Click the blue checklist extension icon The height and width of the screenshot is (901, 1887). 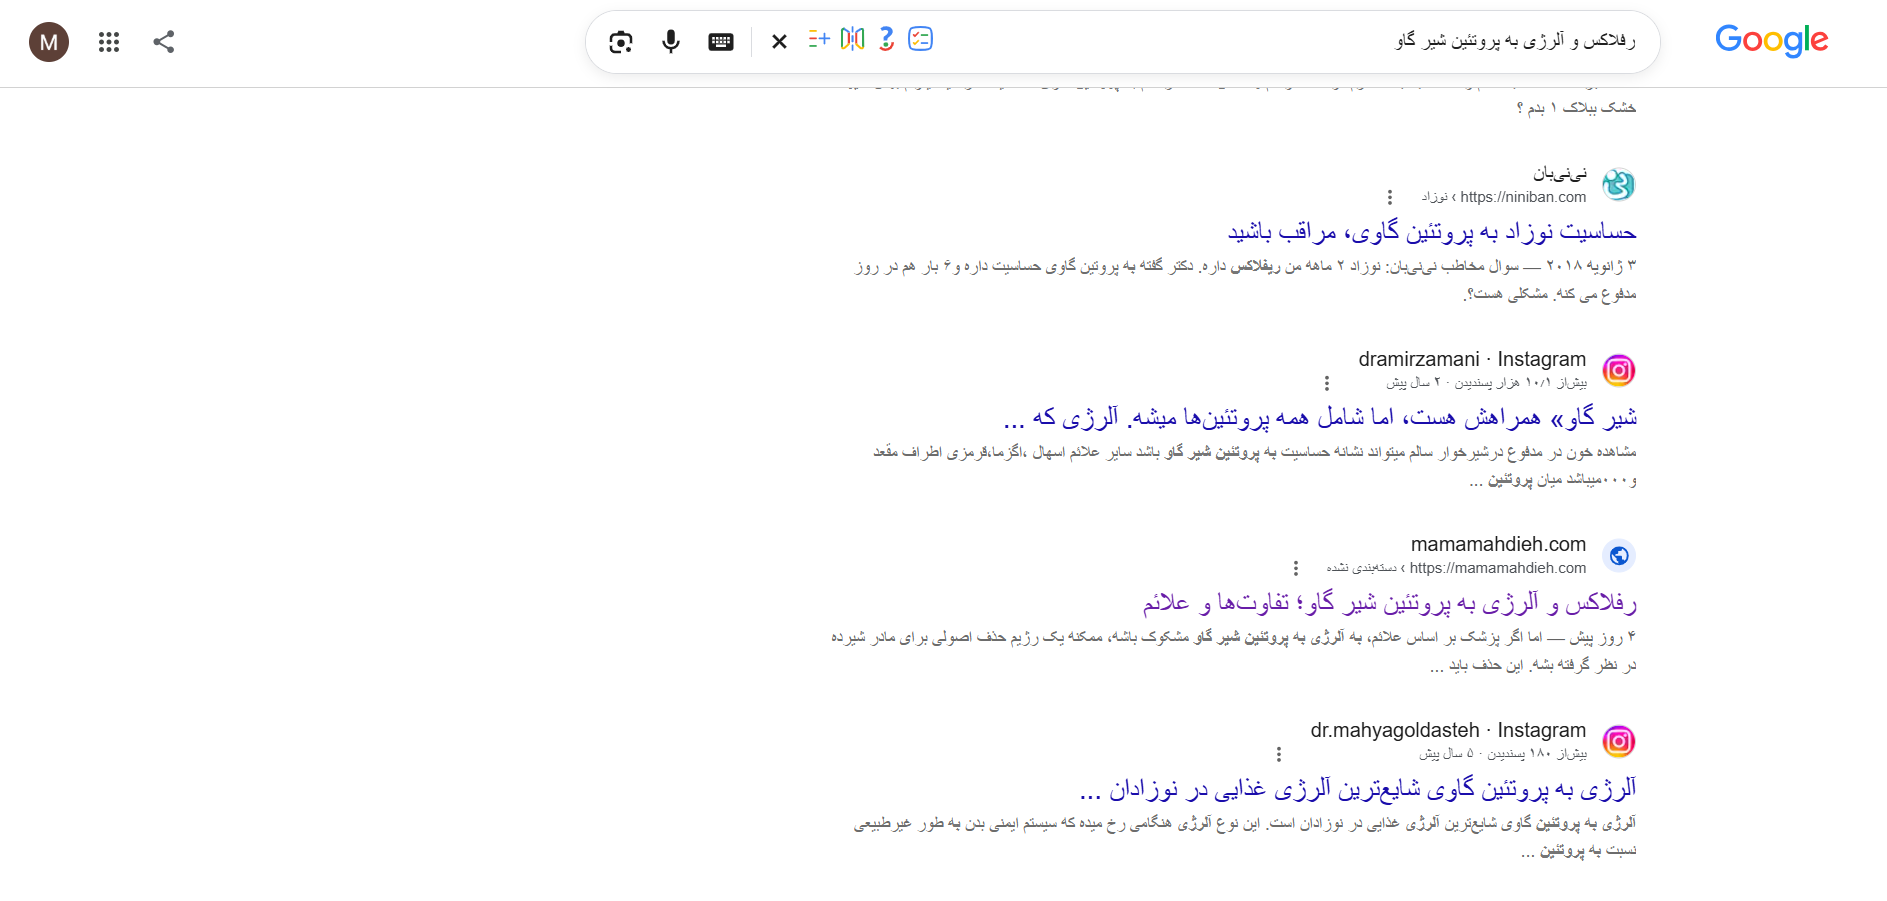click(920, 39)
